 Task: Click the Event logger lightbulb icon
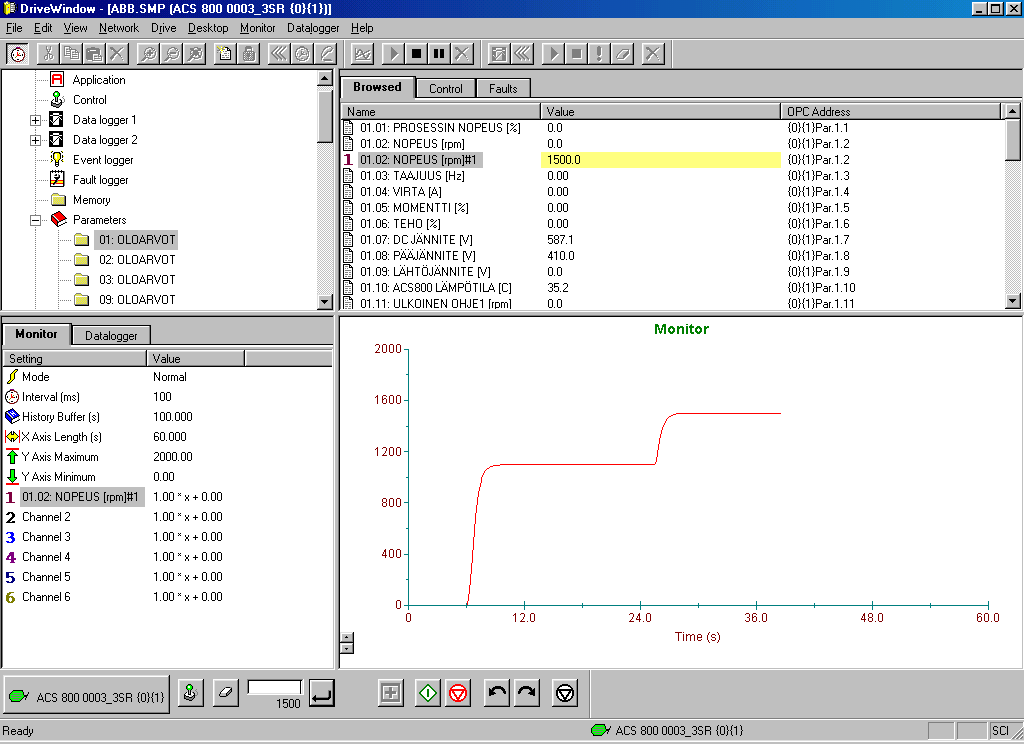[57, 159]
